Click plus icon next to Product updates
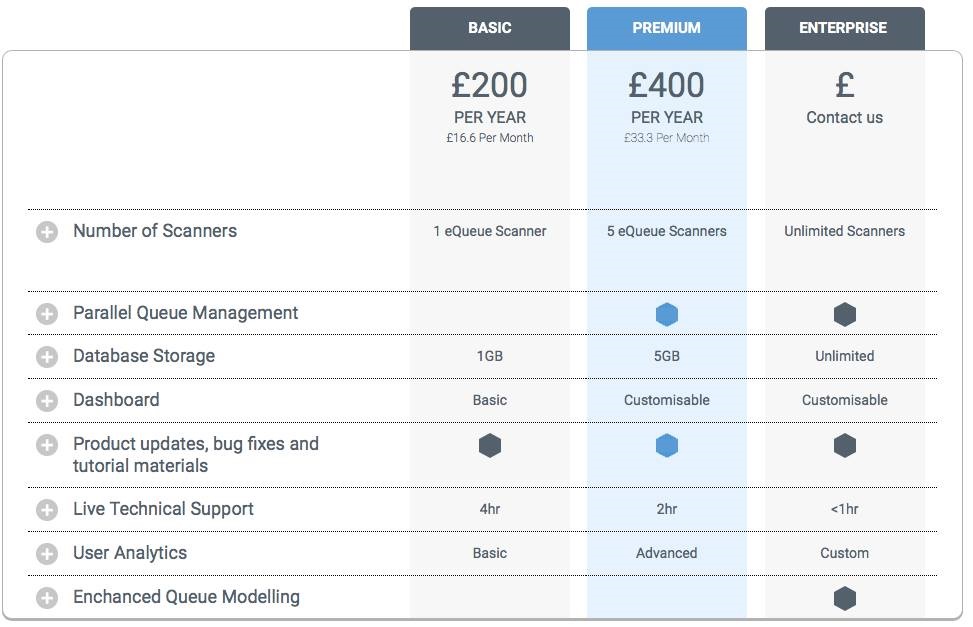973x627 pixels. pos(47,445)
